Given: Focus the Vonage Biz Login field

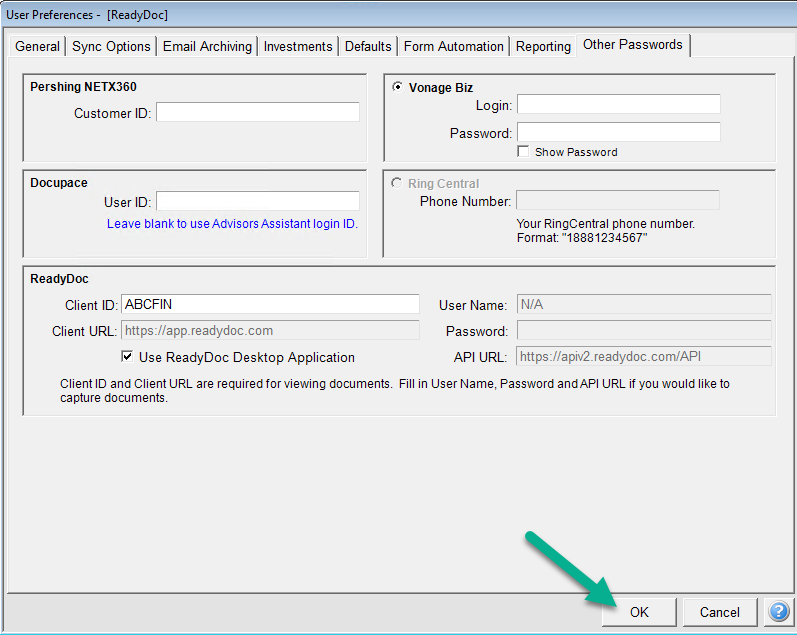Looking at the screenshot, I should [619, 104].
